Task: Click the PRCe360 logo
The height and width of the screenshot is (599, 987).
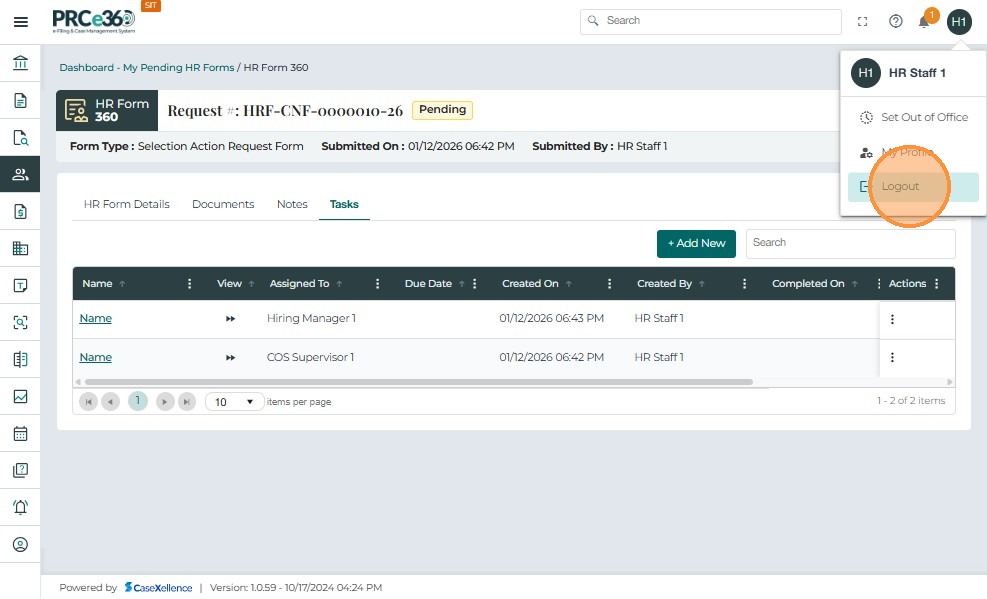Action: [x=94, y=21]
